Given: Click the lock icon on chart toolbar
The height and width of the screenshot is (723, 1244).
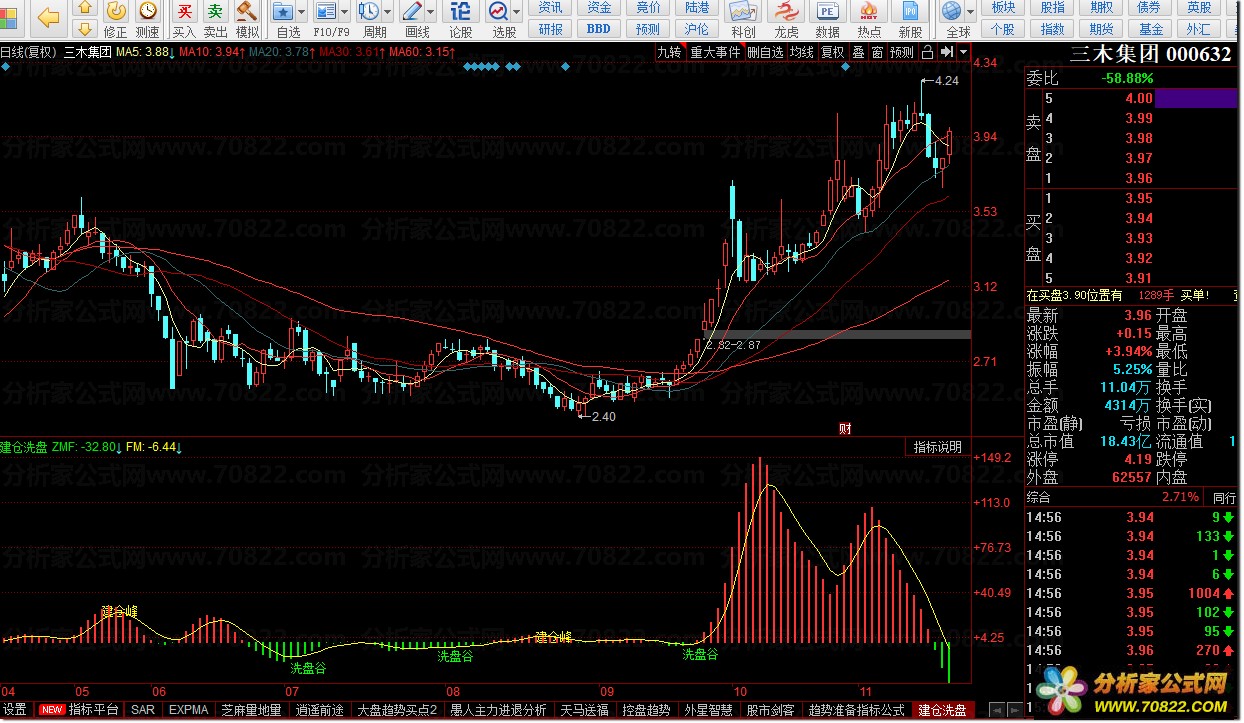Looking at the screenshot, I should pyautogui.click(x=927, y=52).
